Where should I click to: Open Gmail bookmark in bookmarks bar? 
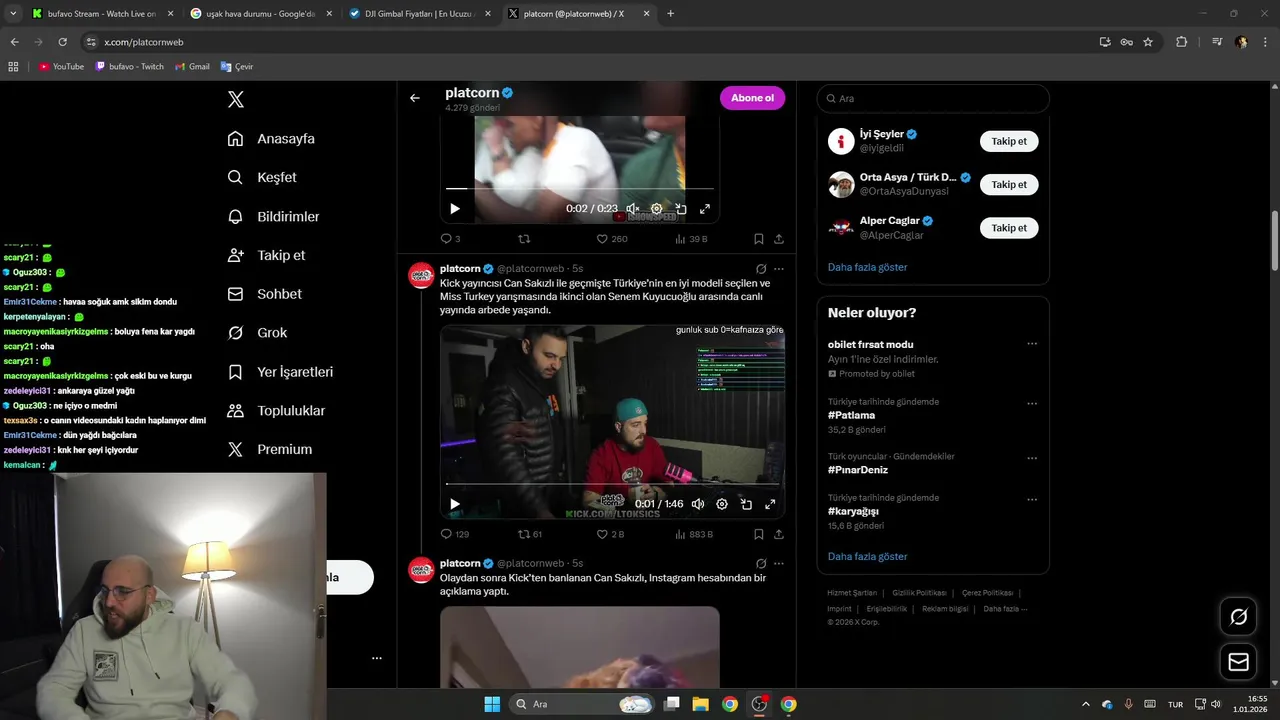(192, 66)
